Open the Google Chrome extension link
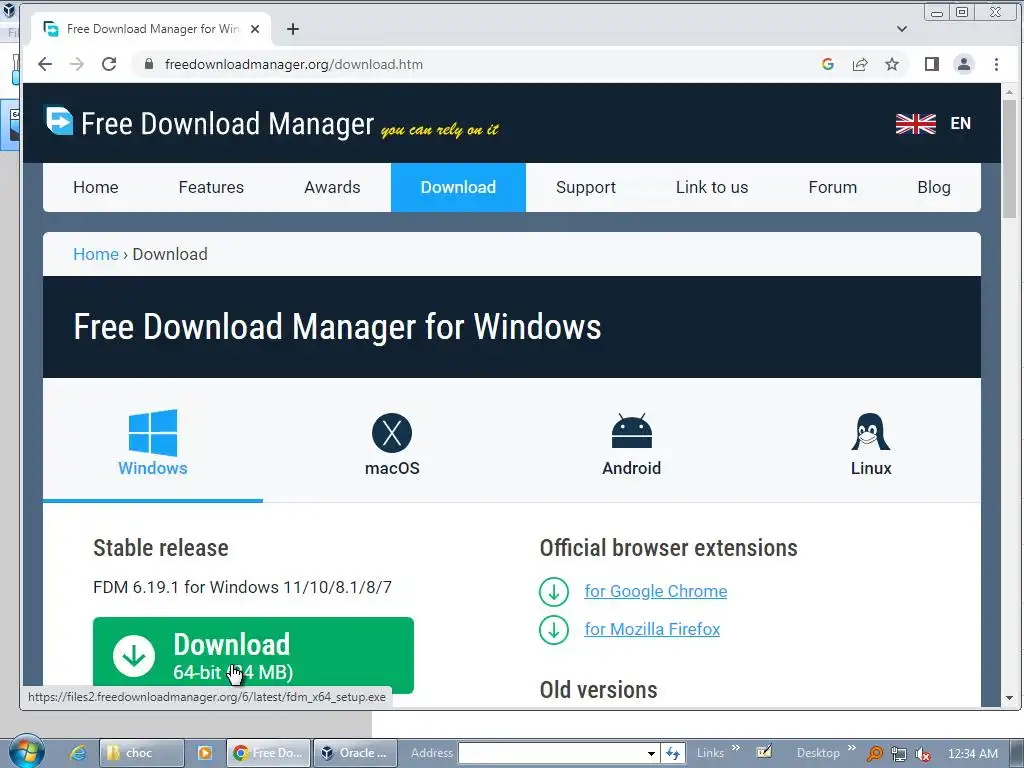 click(656, 592)
